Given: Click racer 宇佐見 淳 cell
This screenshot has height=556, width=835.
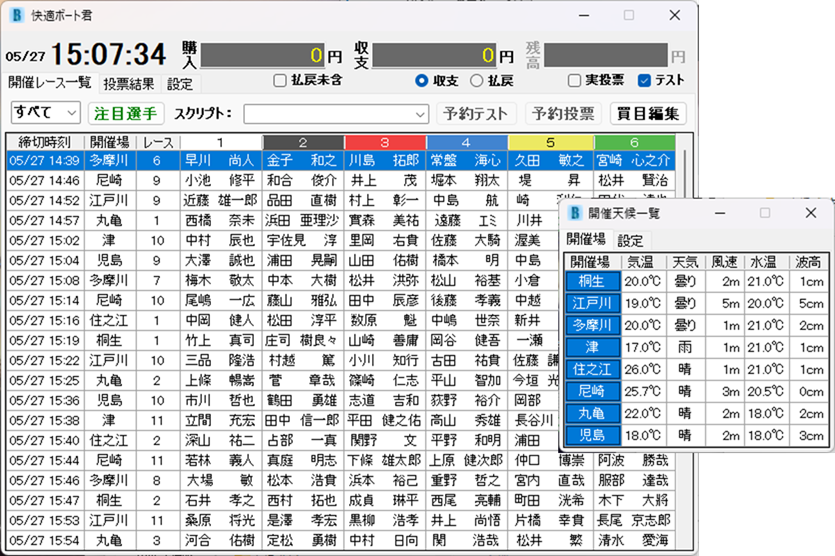Looking at the screenshot, I should (x=303, y=240).
